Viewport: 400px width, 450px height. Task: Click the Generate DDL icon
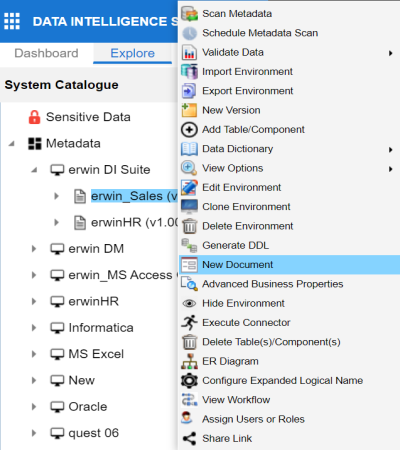[x=189, y=245]
